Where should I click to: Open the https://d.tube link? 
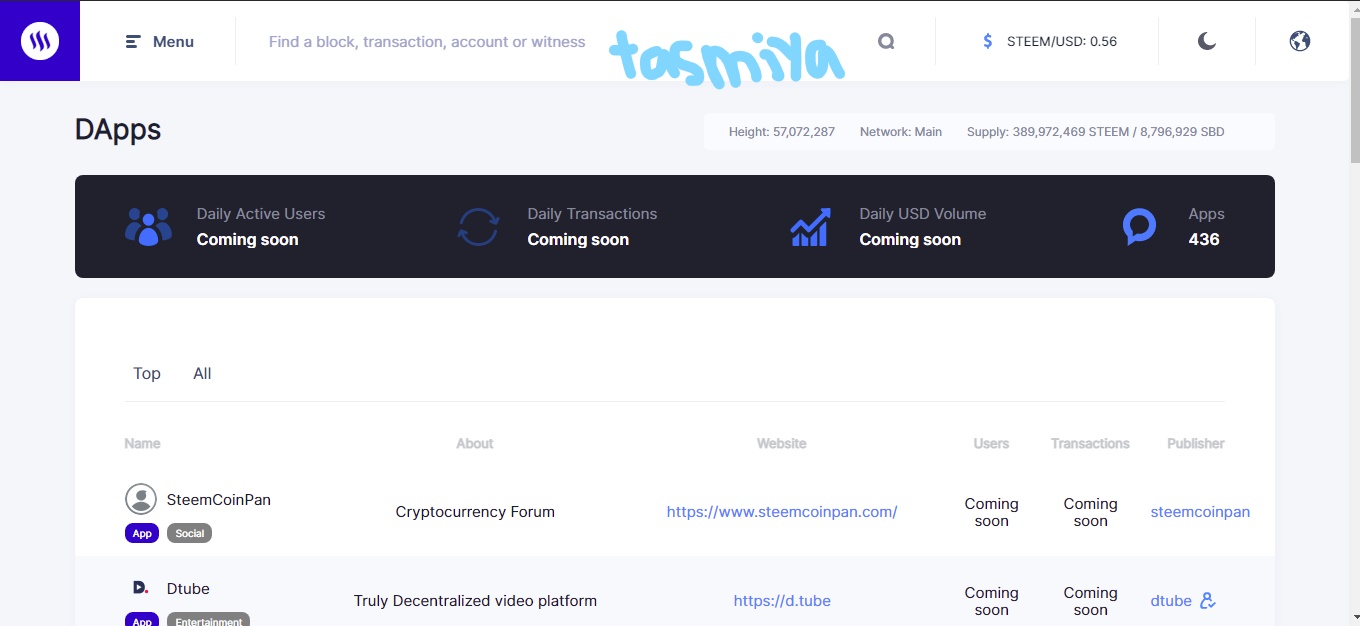(x=782, y=601)
